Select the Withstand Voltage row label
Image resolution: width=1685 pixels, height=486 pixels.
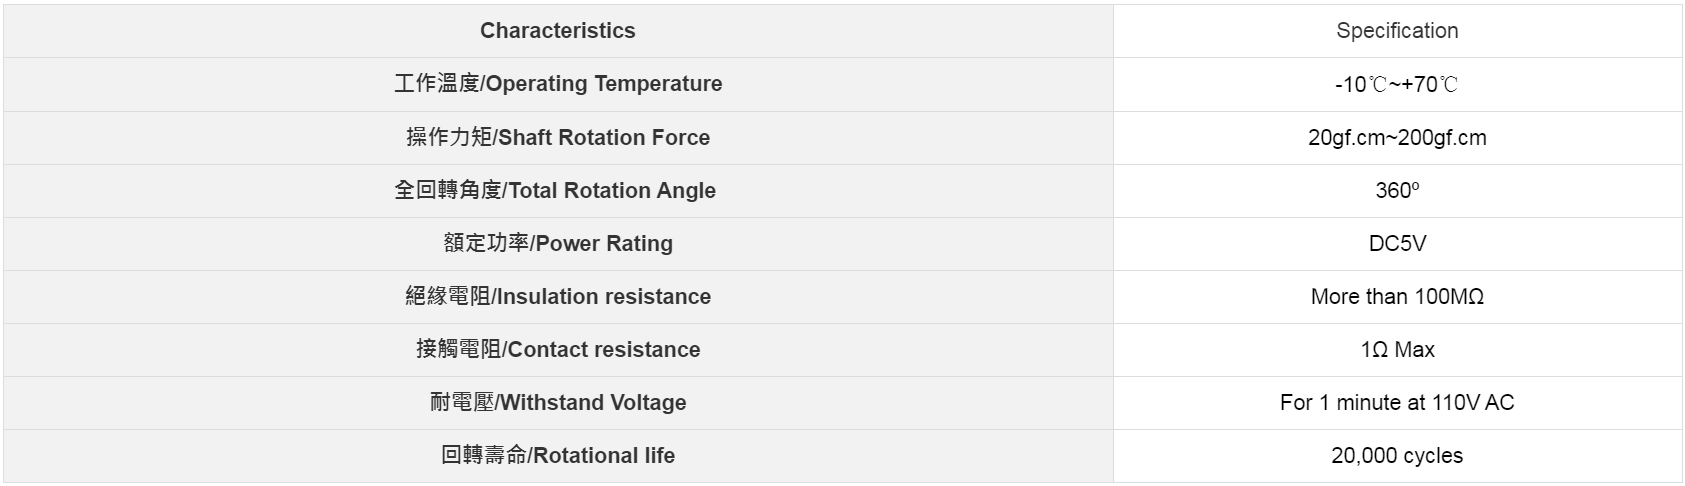pos(557,402)
